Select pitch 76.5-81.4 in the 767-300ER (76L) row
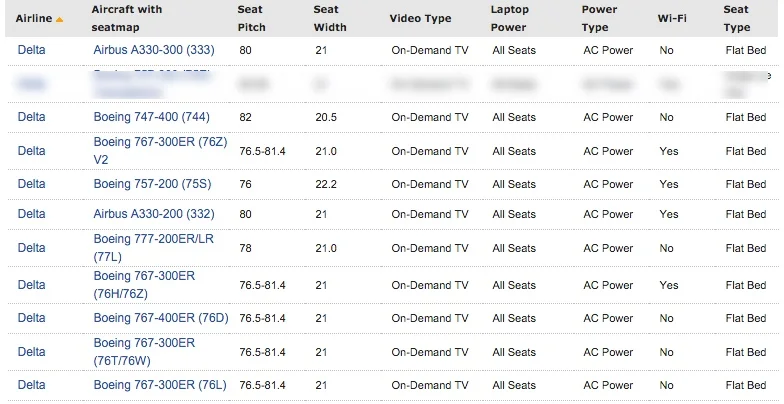The image size is (784, 404). (262, 386)
